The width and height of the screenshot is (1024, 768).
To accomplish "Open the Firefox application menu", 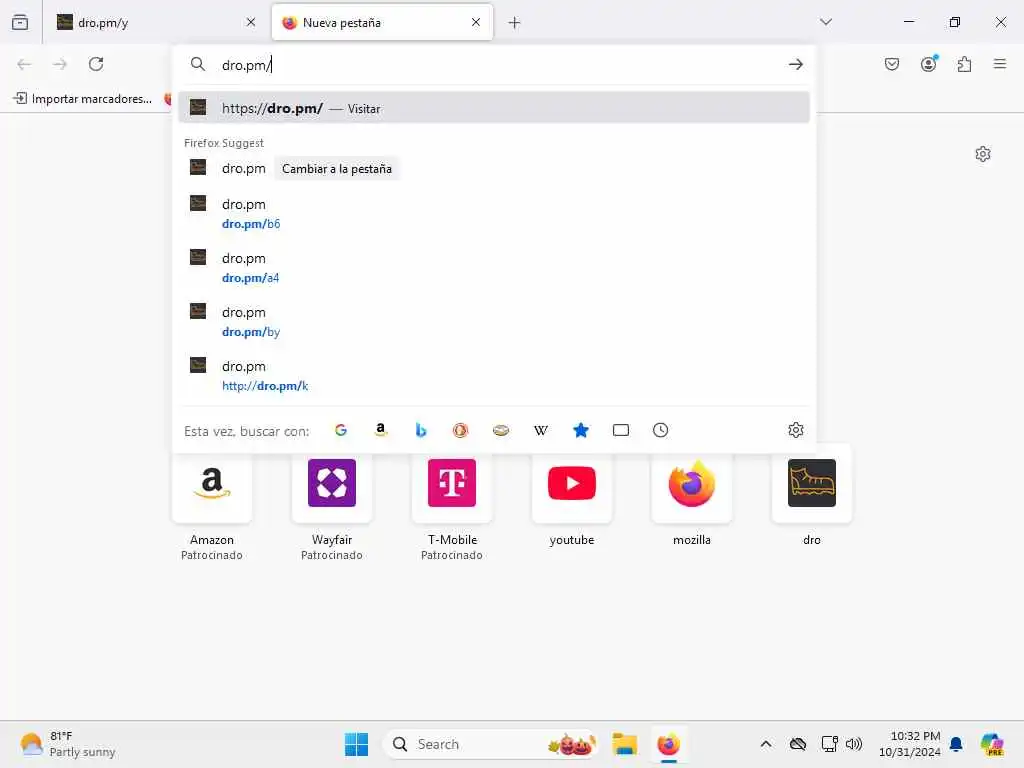I will [1000, 64].
